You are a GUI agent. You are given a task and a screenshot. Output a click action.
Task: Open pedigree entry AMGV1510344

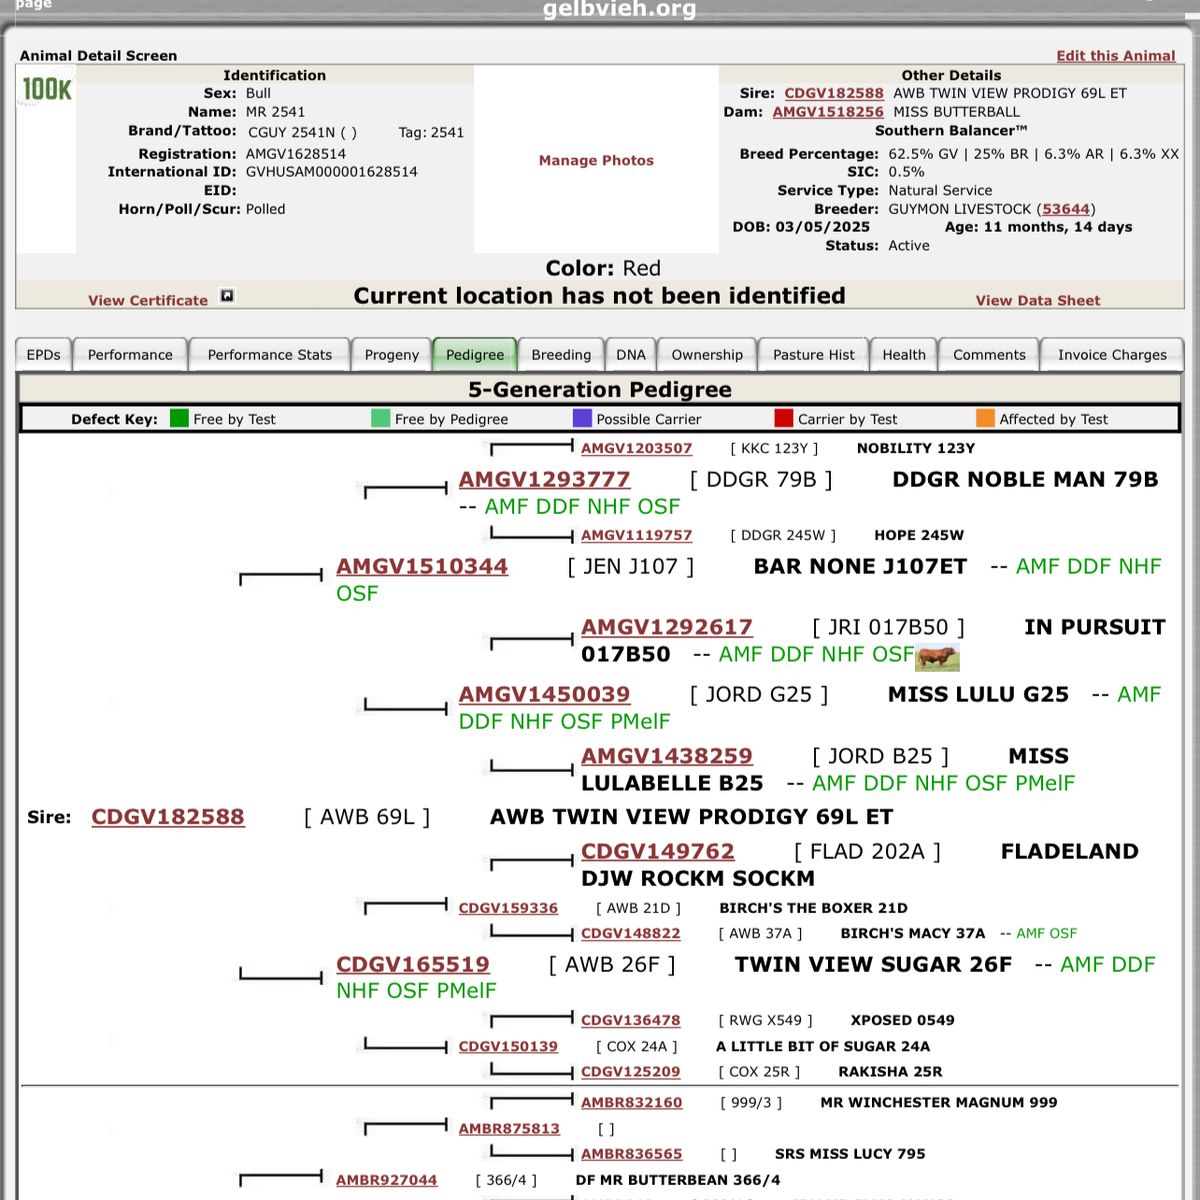[x=422, y=567]
